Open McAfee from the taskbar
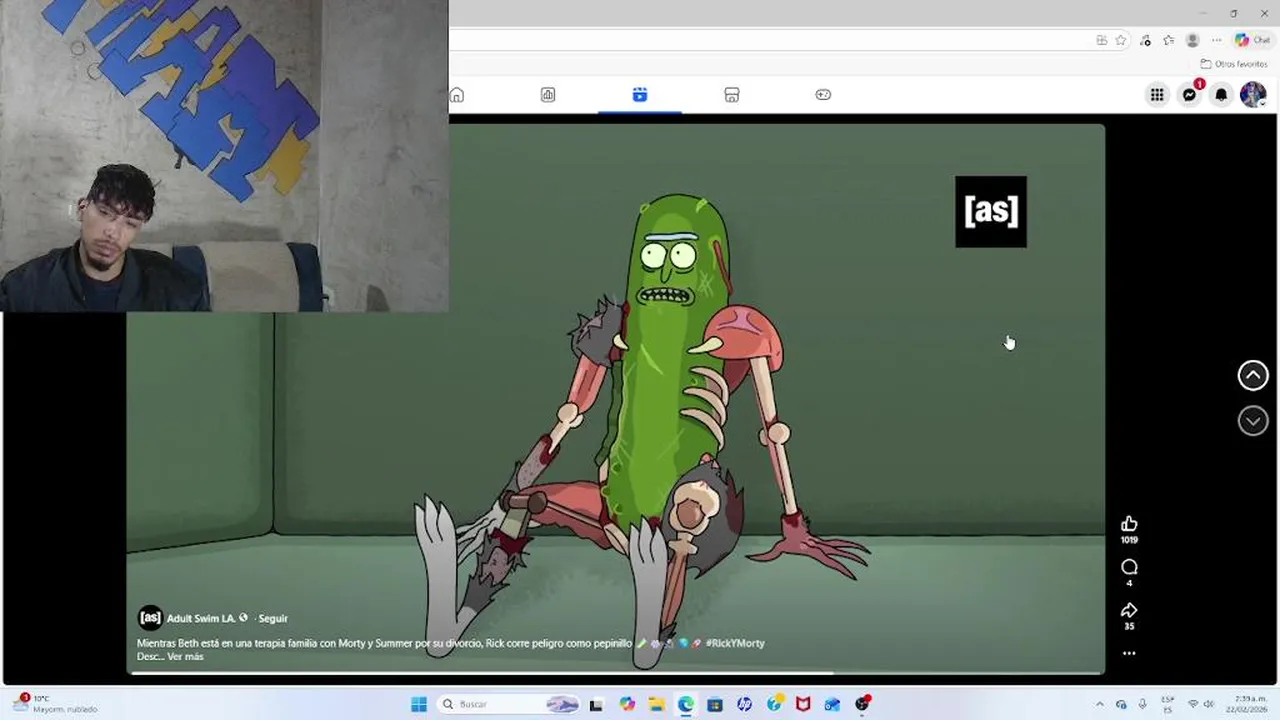This screenshot has height=720, width=1280. click(x=803, y=704)
